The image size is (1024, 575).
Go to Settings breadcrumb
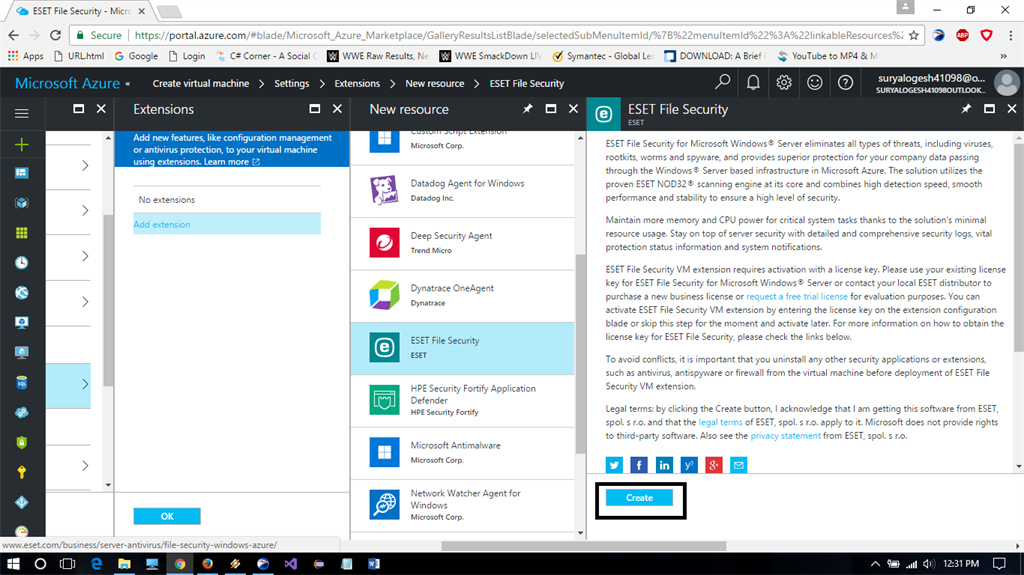click(x=291, y=84)
